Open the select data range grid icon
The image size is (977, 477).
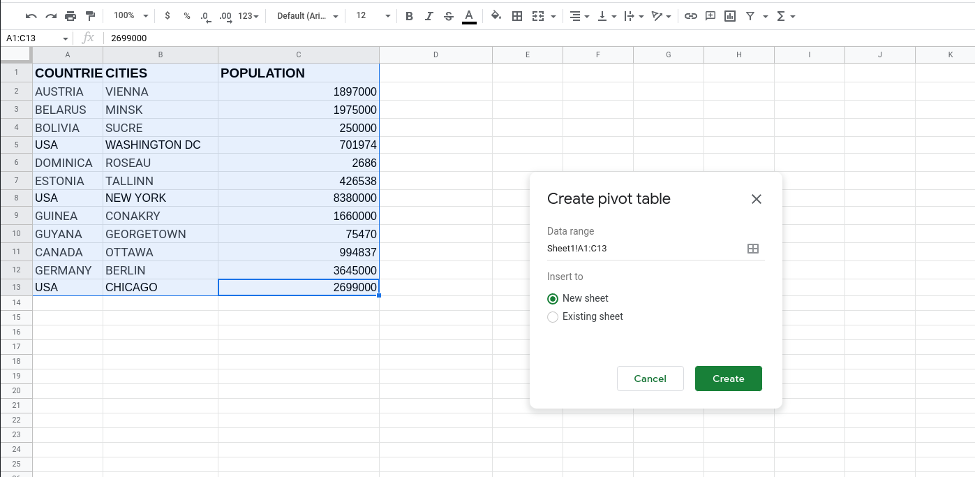753,248
